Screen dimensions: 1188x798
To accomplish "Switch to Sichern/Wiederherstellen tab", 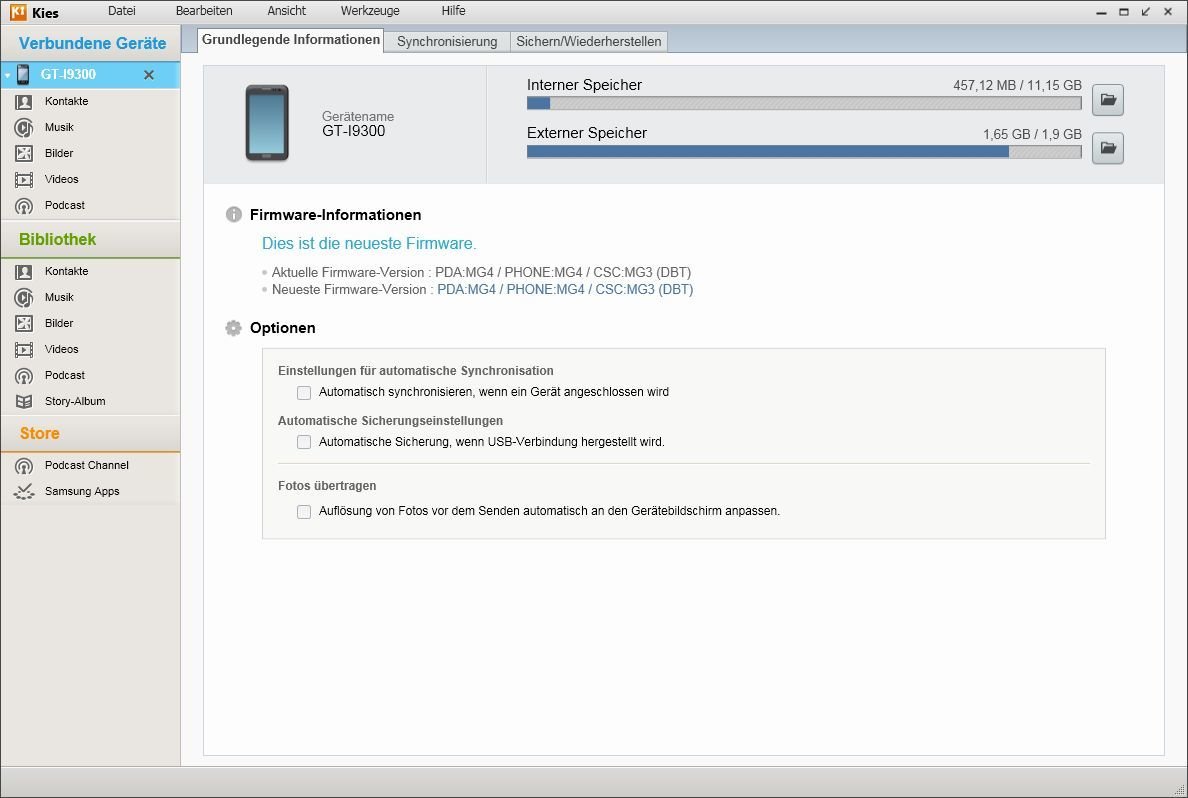I will click(x=588, y=42).
